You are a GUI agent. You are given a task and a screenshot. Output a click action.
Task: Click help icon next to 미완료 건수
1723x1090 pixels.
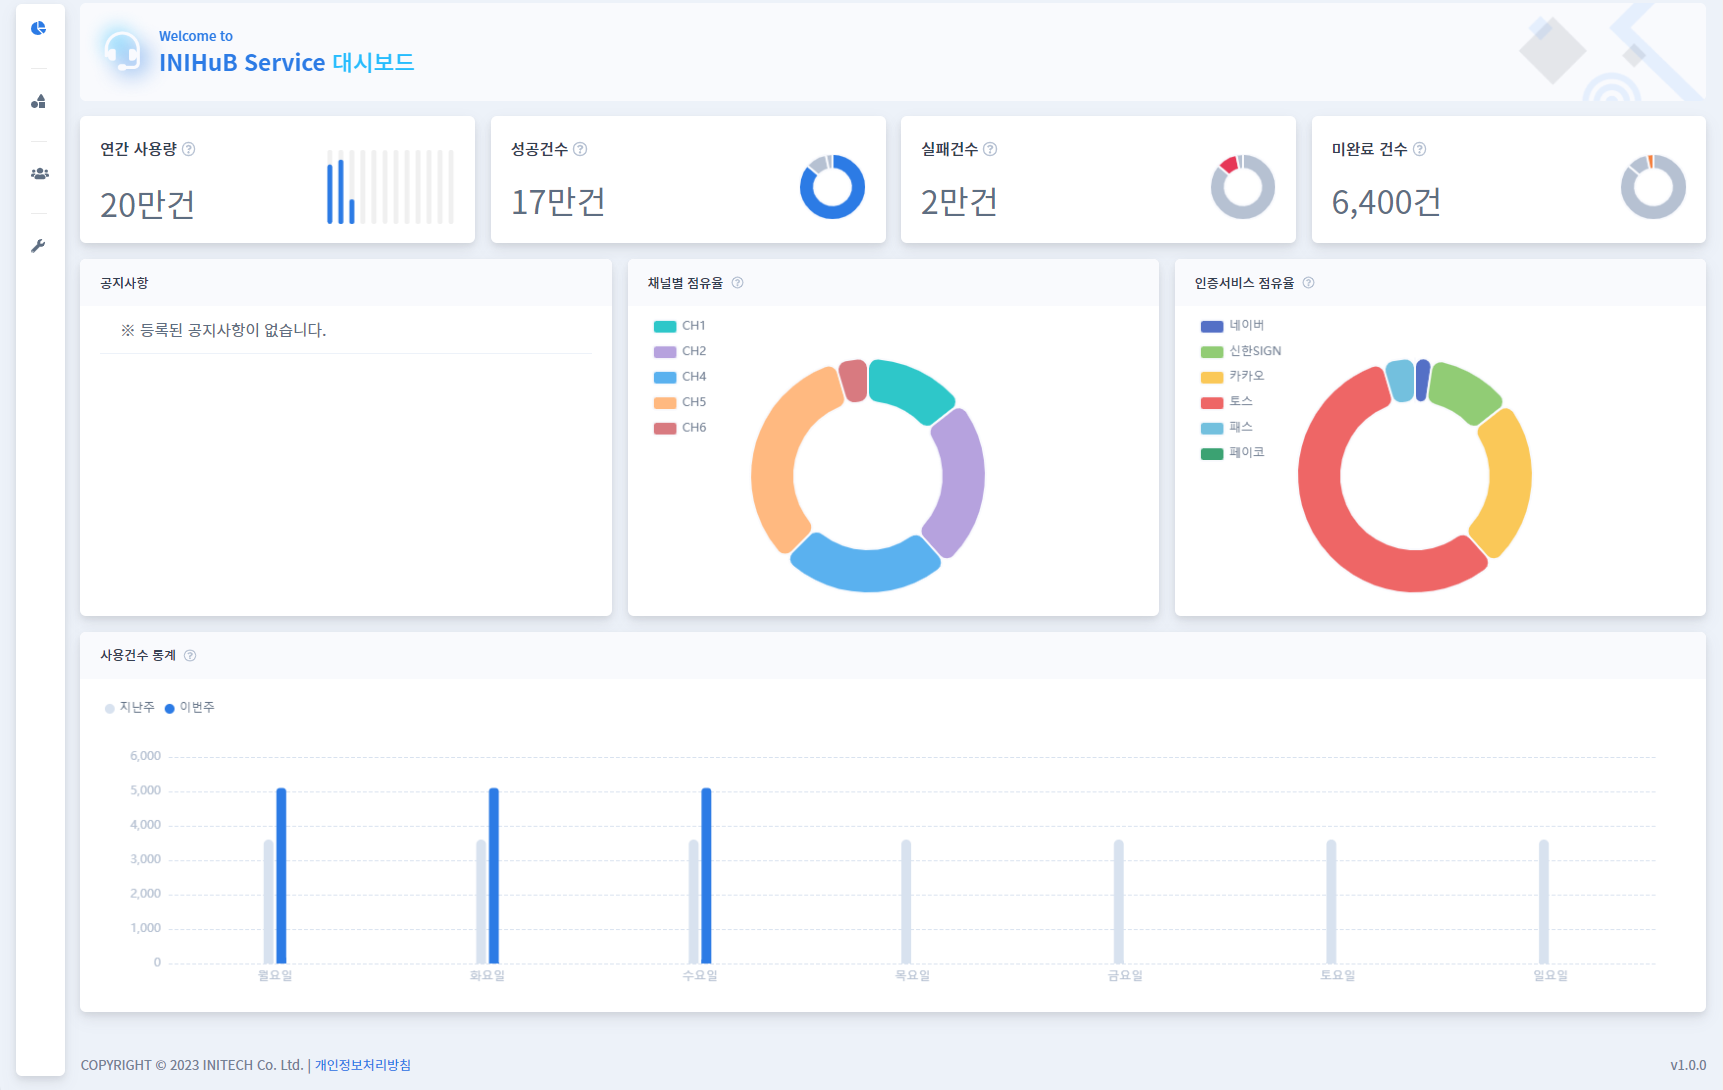coord(1419,149)
